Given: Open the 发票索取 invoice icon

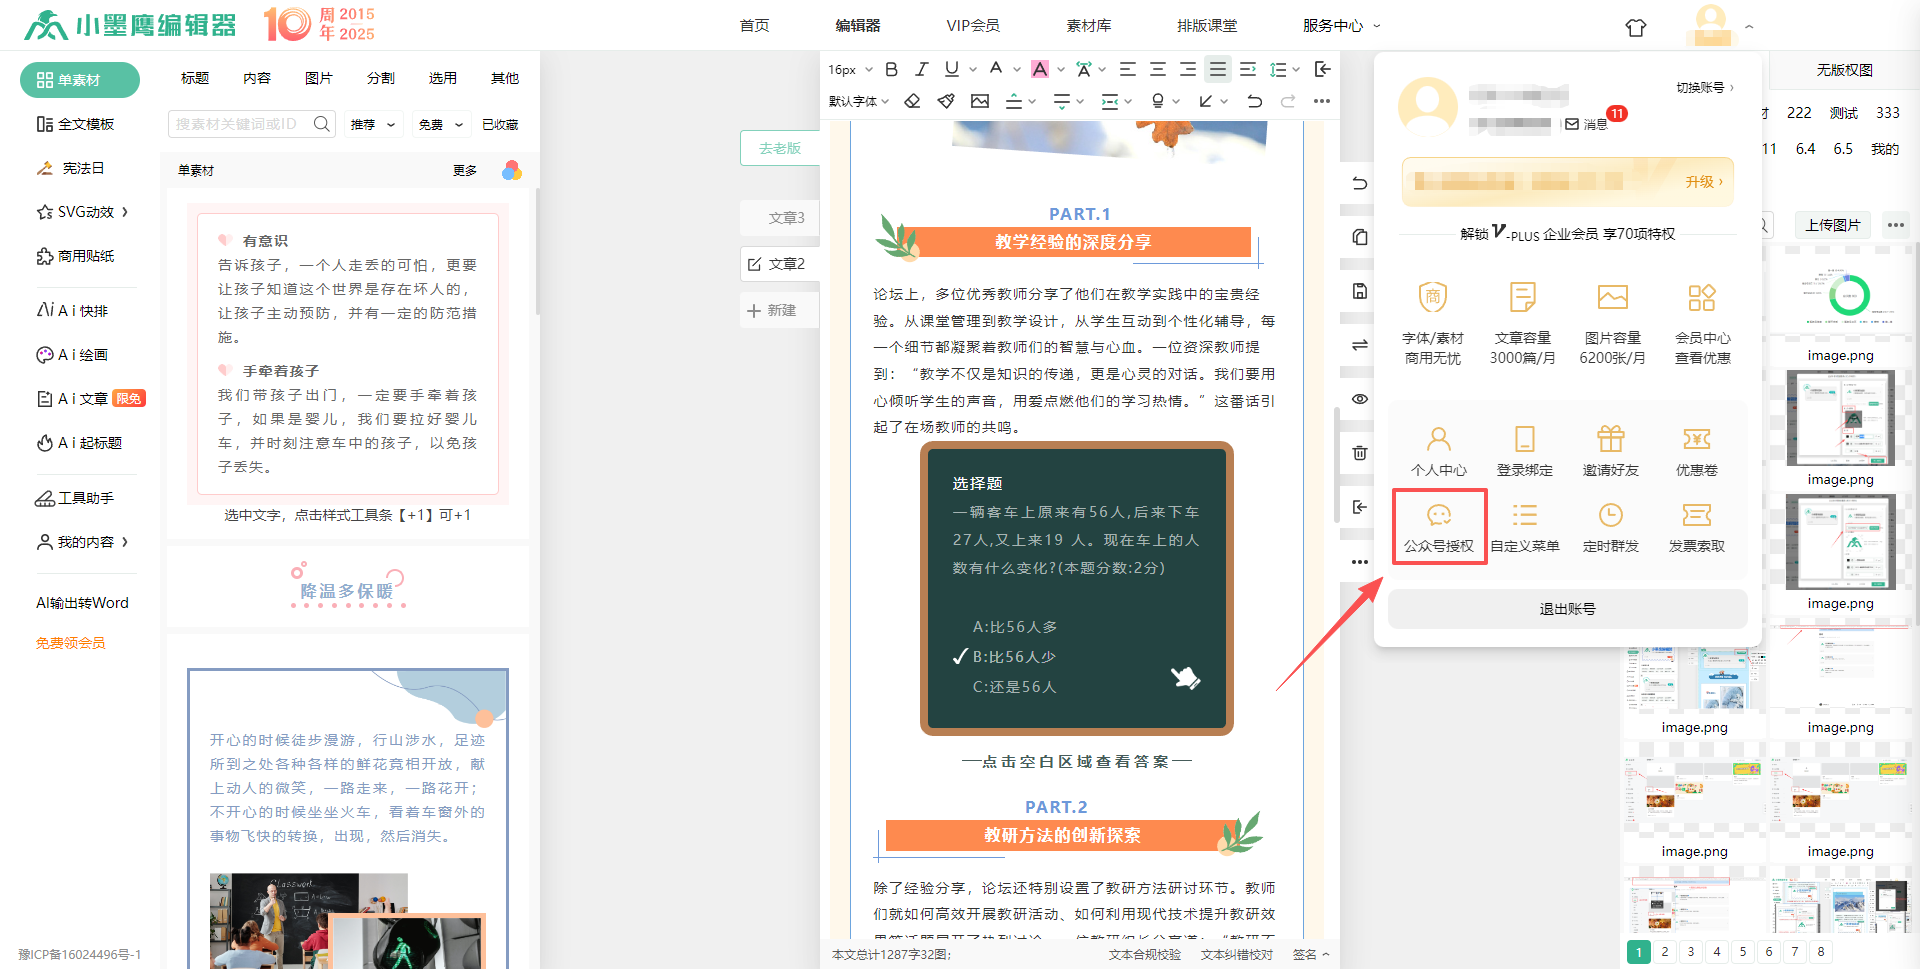Looking at the screenshot, I should [x=1696, y=516].
